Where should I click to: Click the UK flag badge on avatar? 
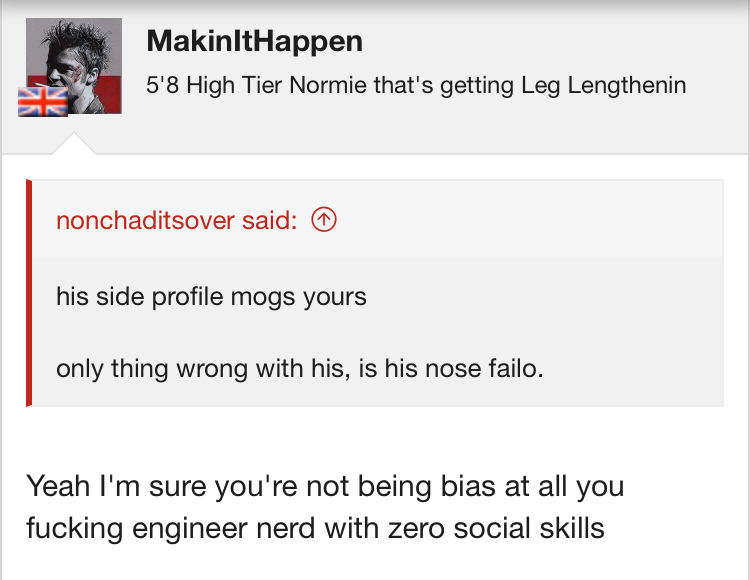click(x=43, y=101)
